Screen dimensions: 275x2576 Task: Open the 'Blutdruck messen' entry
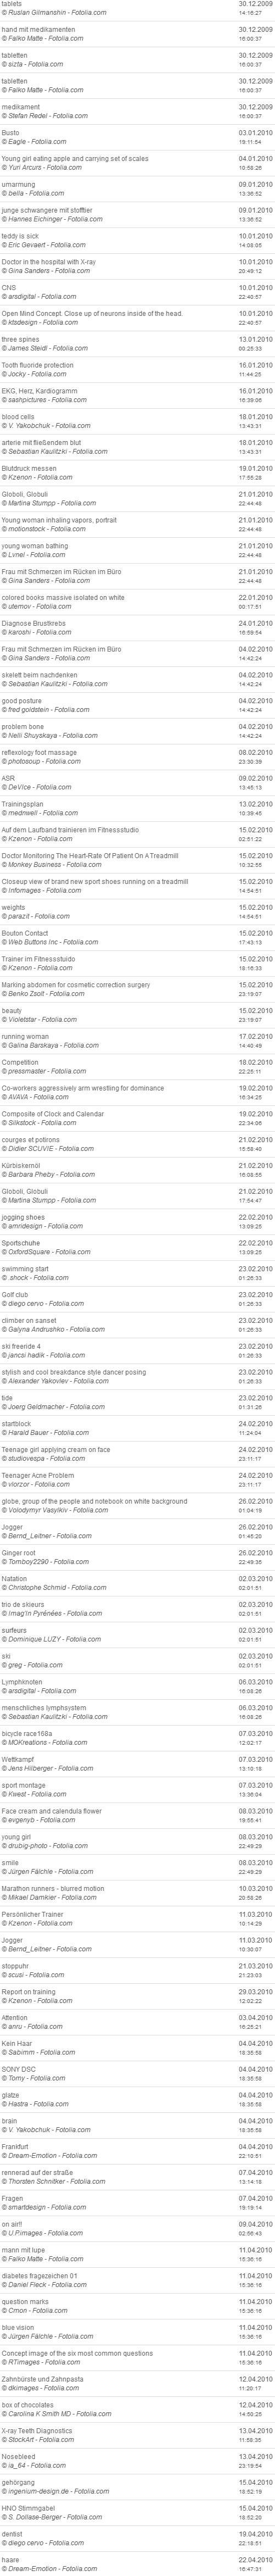pos(29,468)
